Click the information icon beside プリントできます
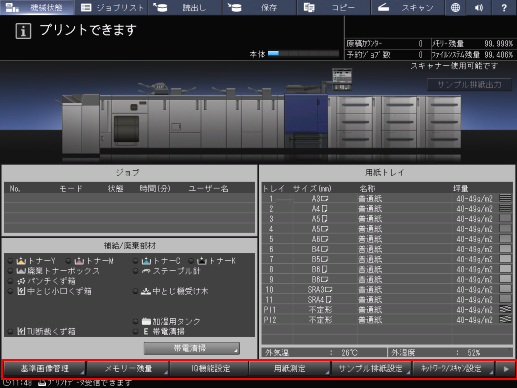 (x=23, y=31)
